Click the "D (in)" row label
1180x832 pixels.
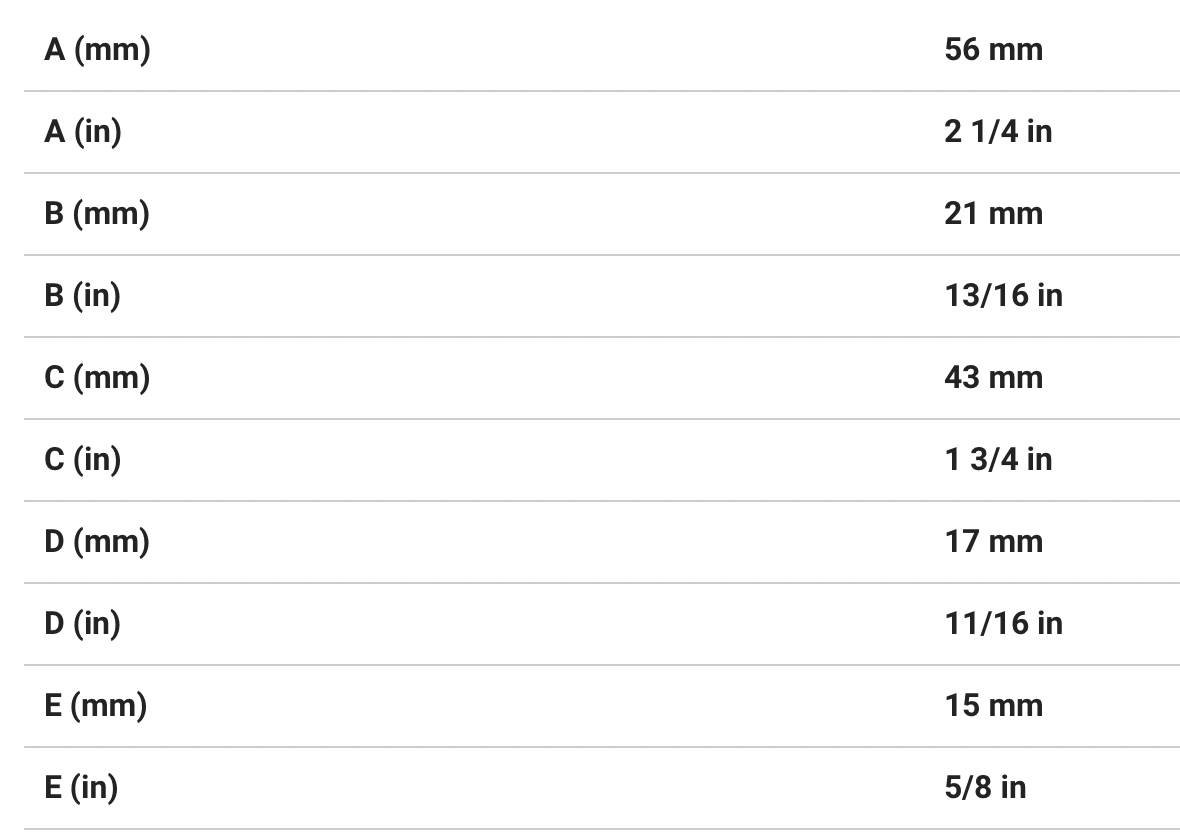[x=82, y=623]
